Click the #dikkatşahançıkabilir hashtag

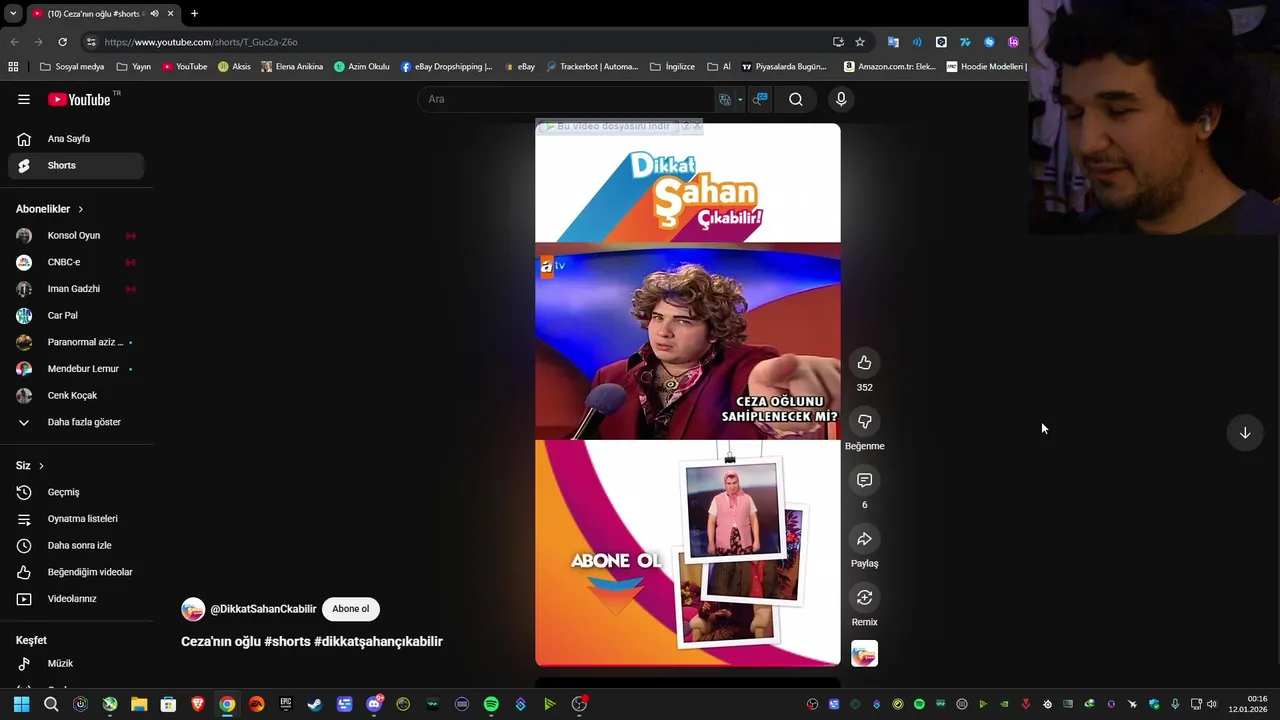(x=378, y=642)
